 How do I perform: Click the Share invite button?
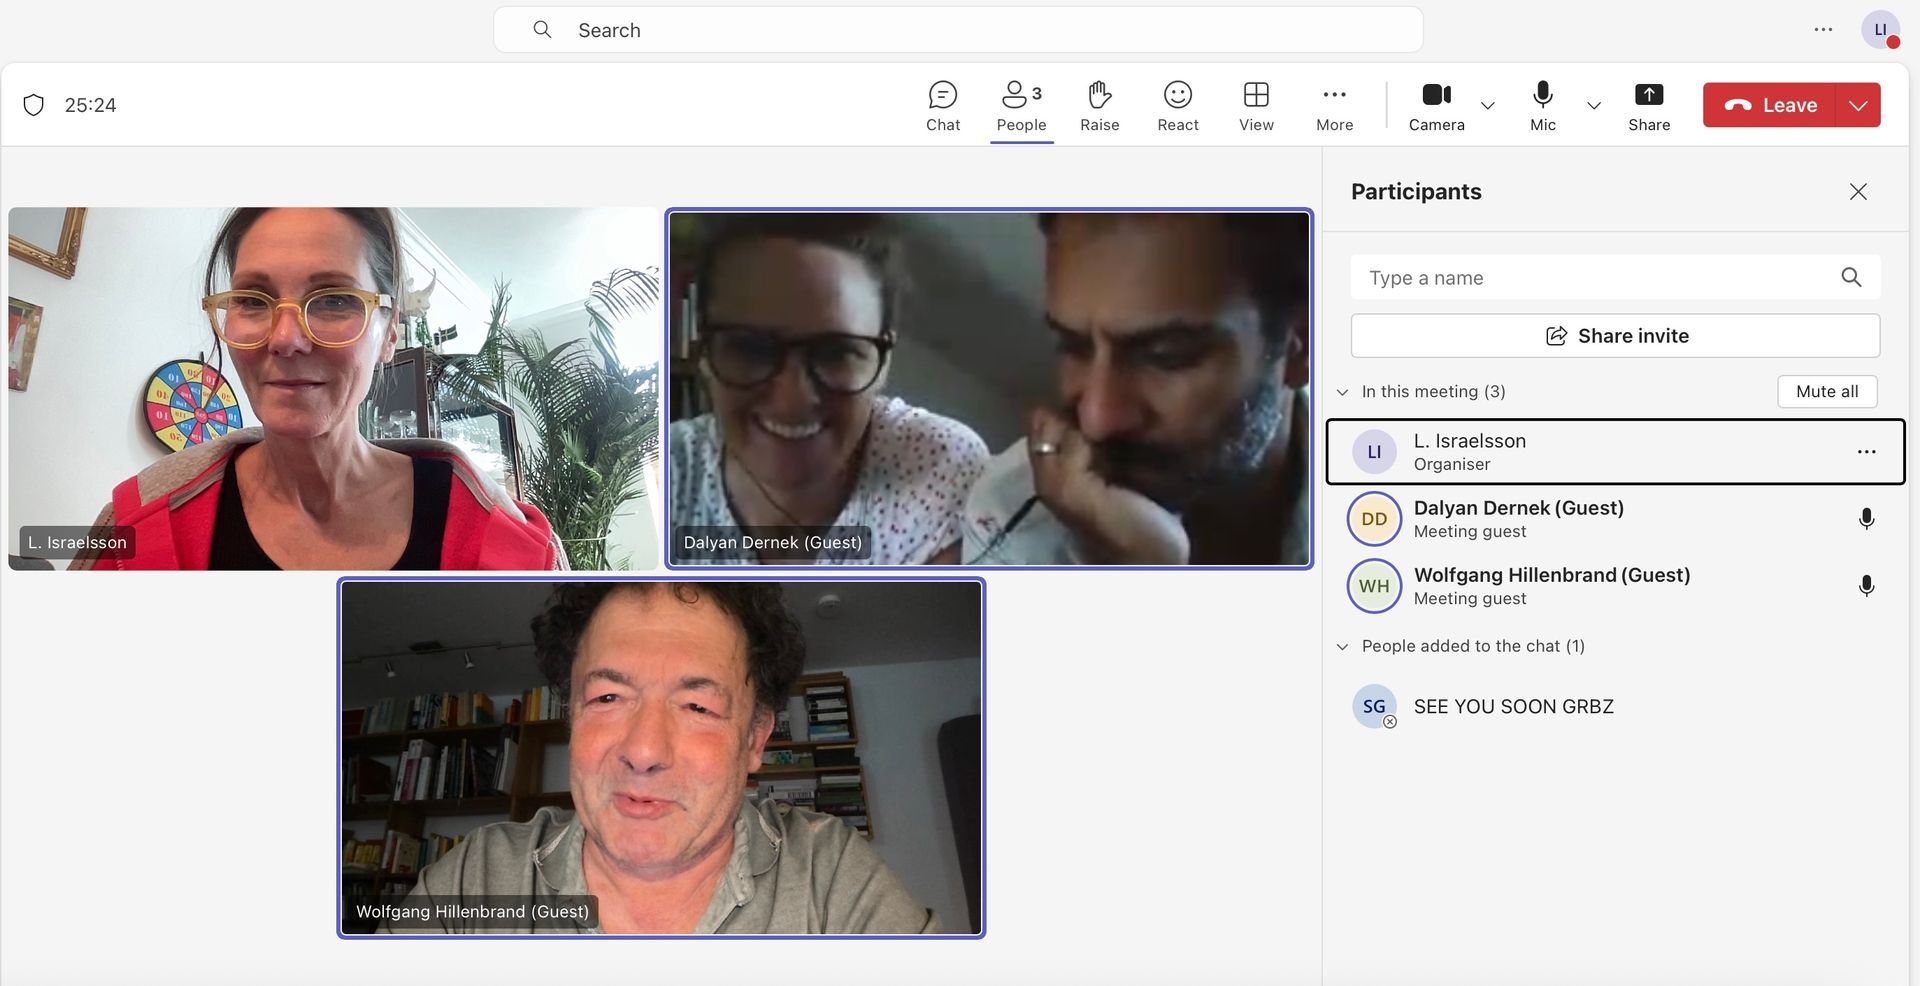(x=1615, y=336)
